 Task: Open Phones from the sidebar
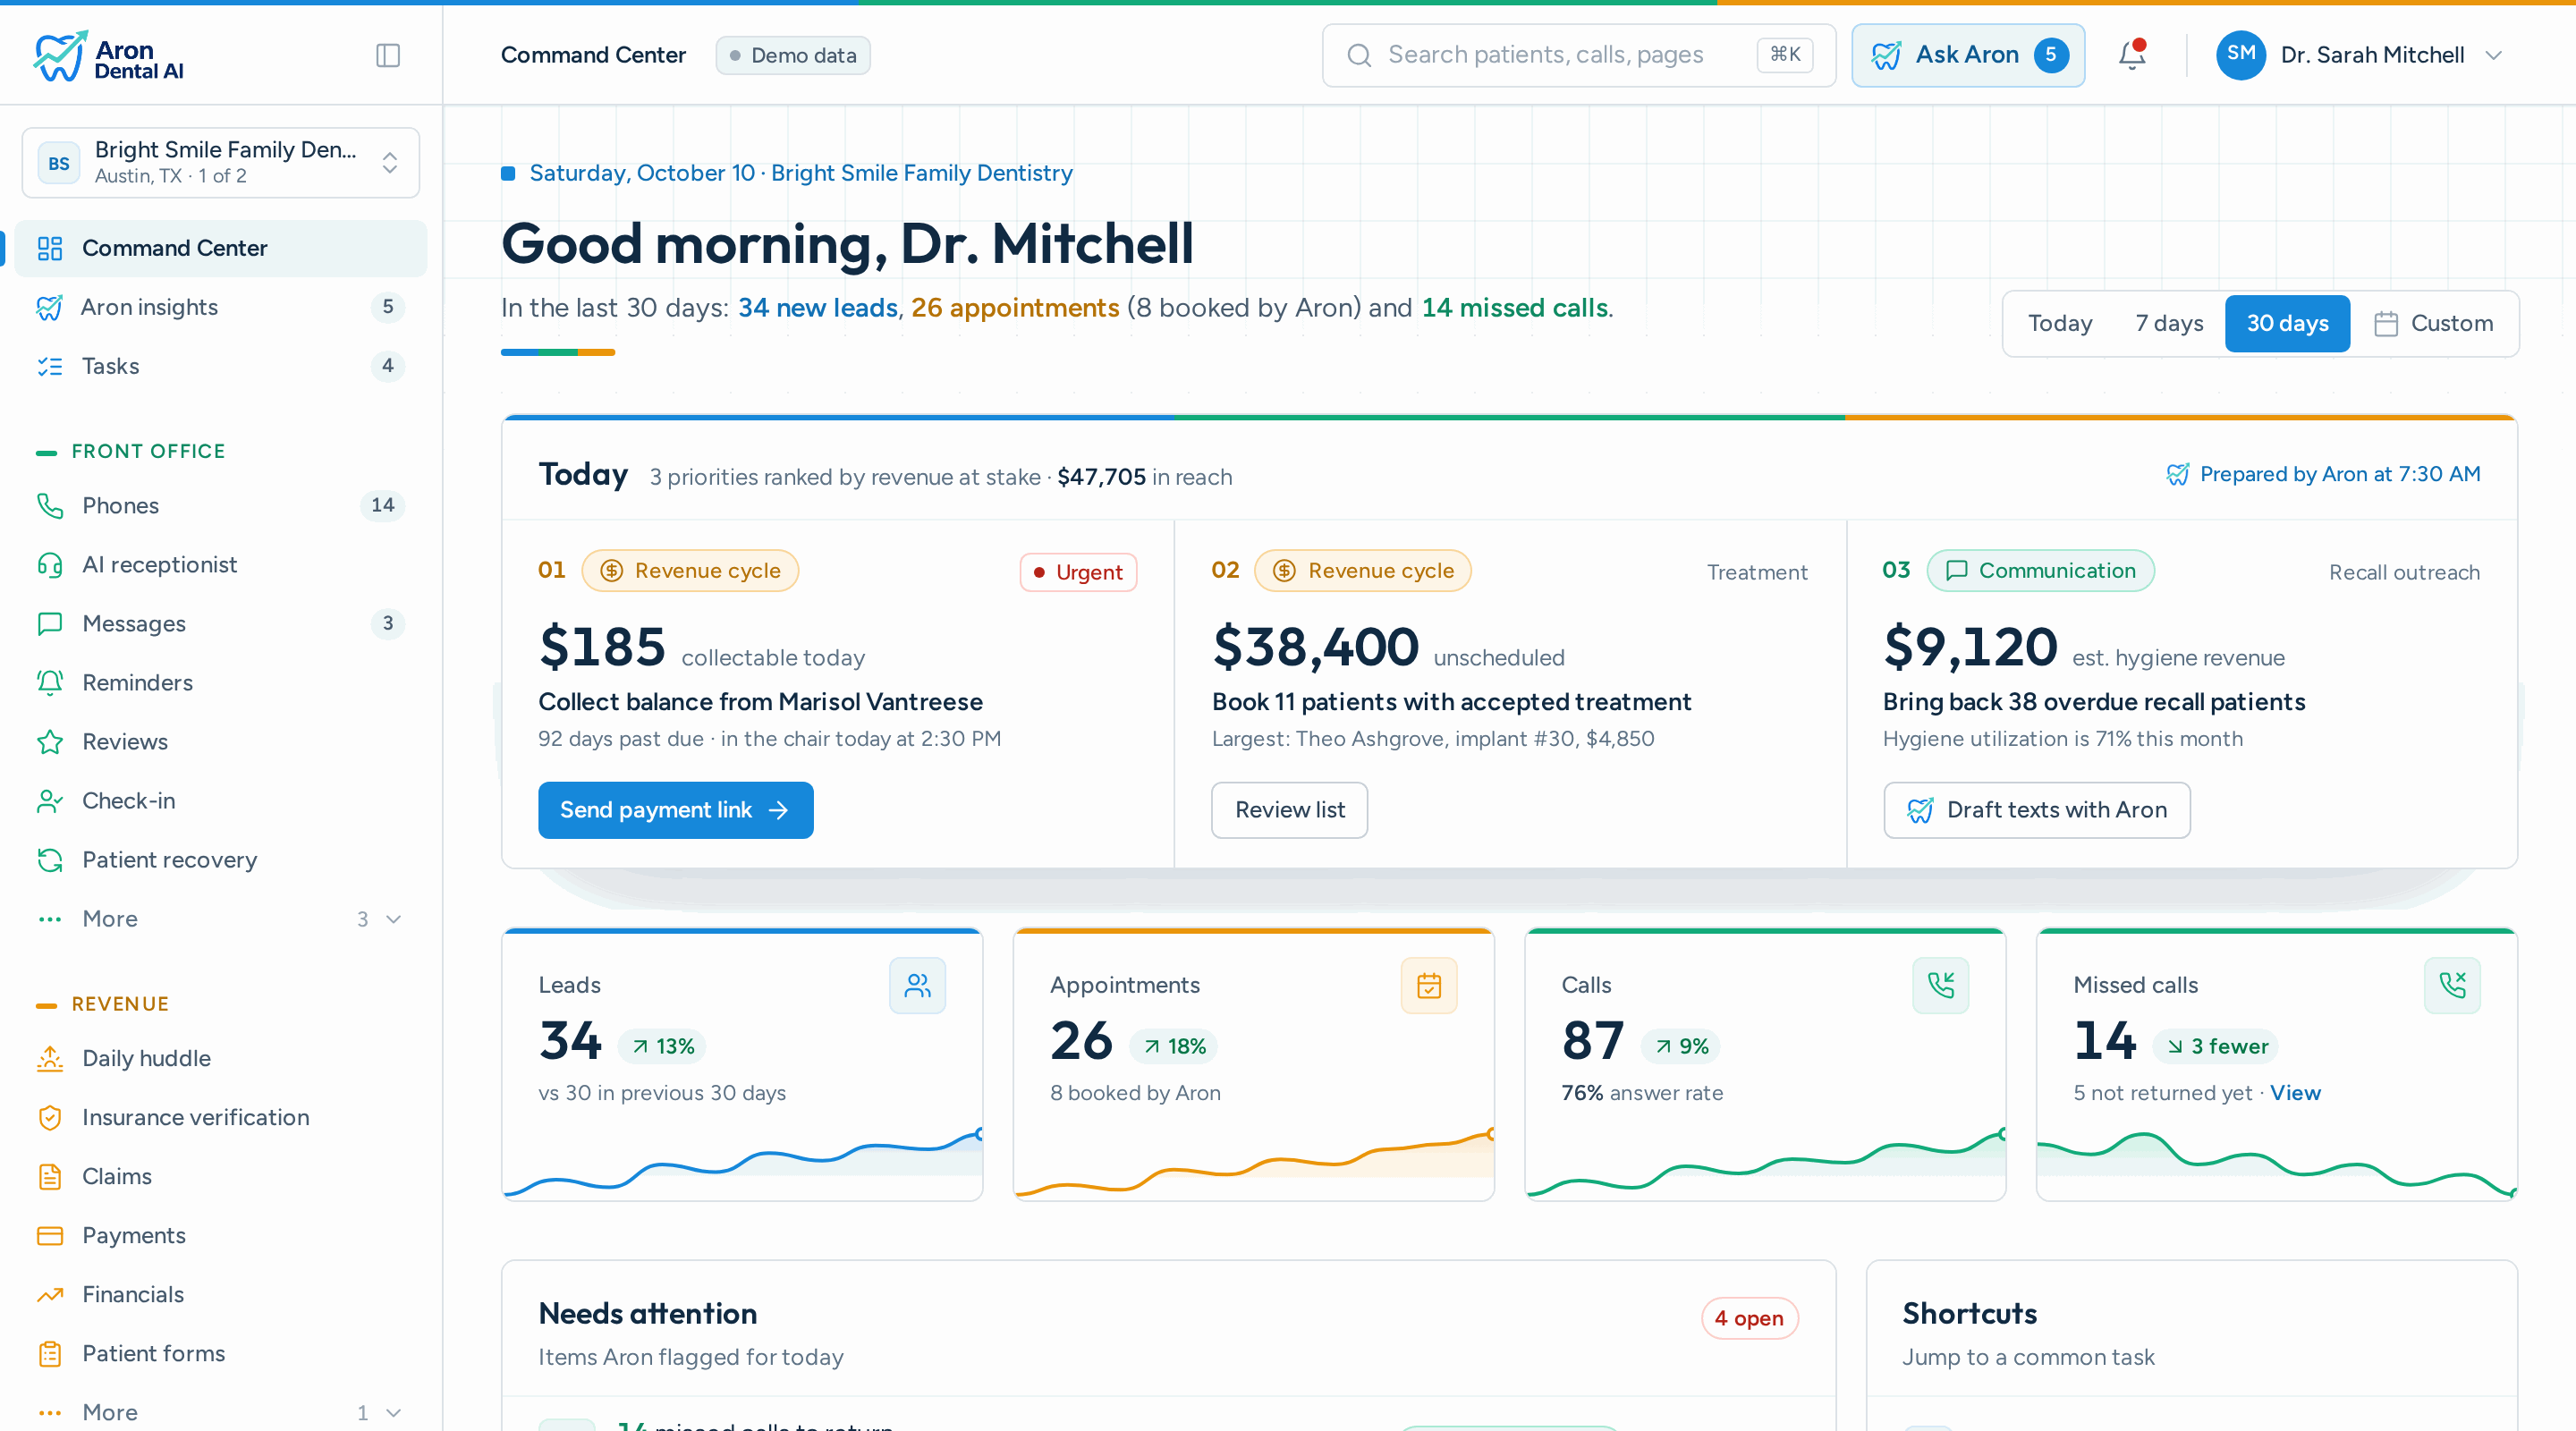(x=220, y=505)
